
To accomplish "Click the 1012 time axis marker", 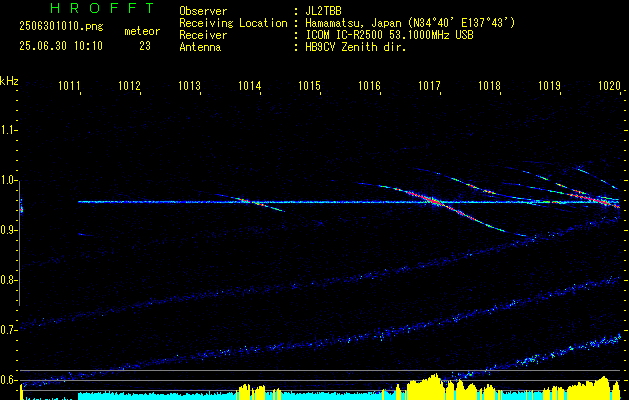I will (x=130, y=86).
